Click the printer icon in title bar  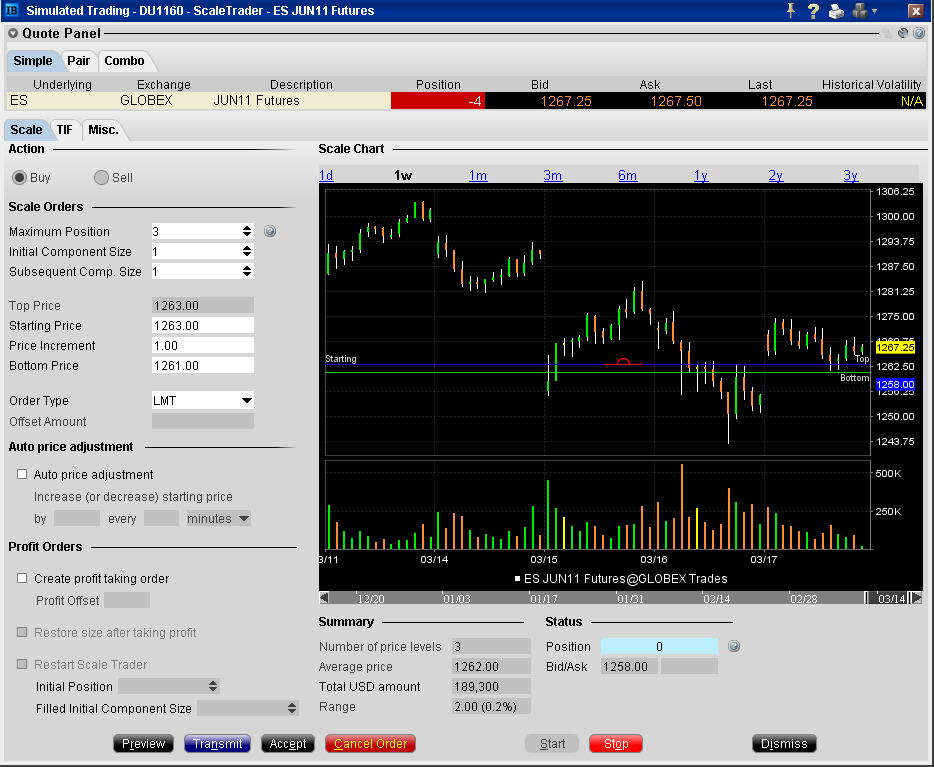coord(836,11)
